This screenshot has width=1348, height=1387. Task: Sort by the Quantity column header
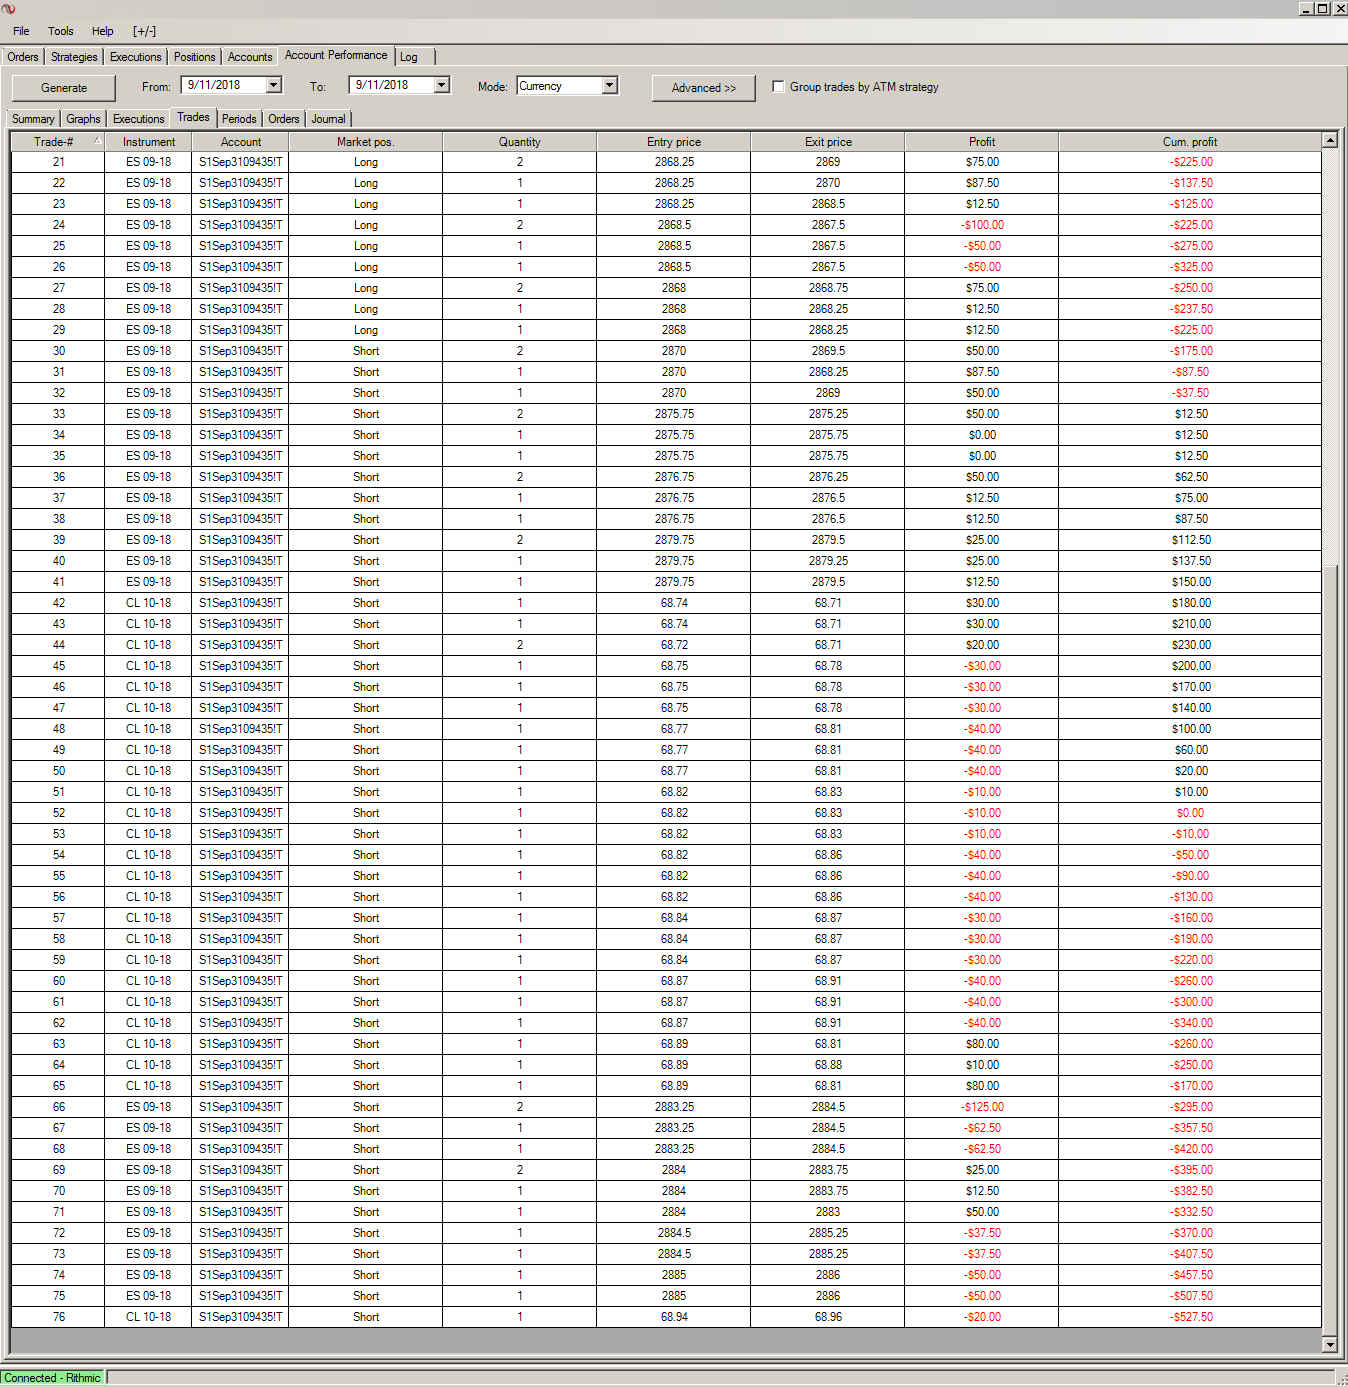(520, 142)
